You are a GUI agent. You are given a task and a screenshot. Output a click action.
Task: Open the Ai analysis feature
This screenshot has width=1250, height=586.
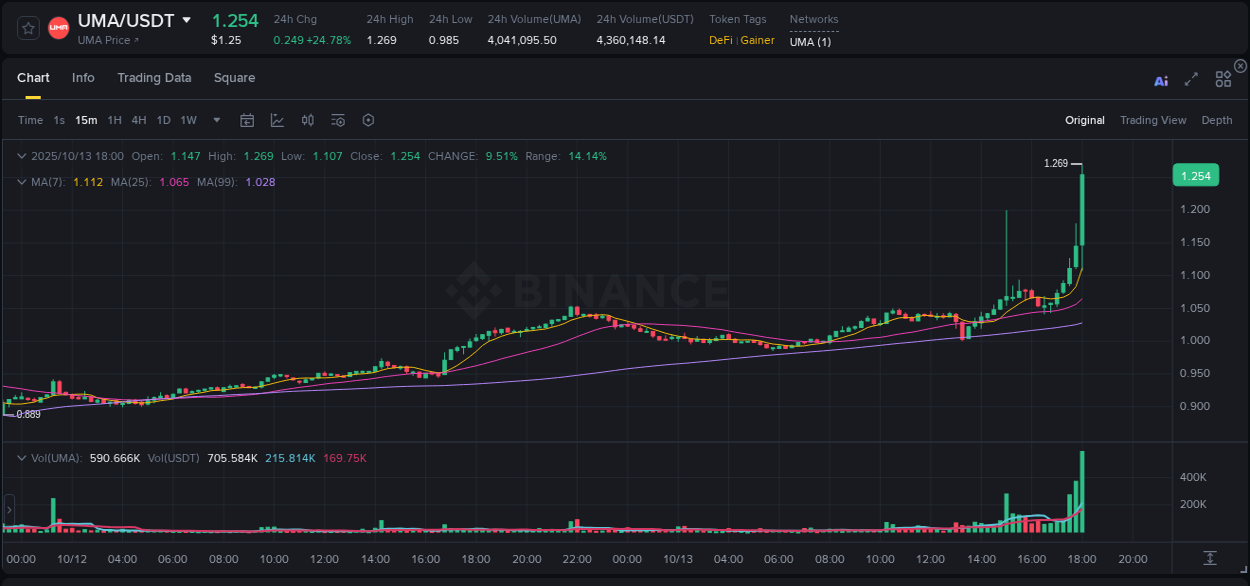tap(1161, 78)
